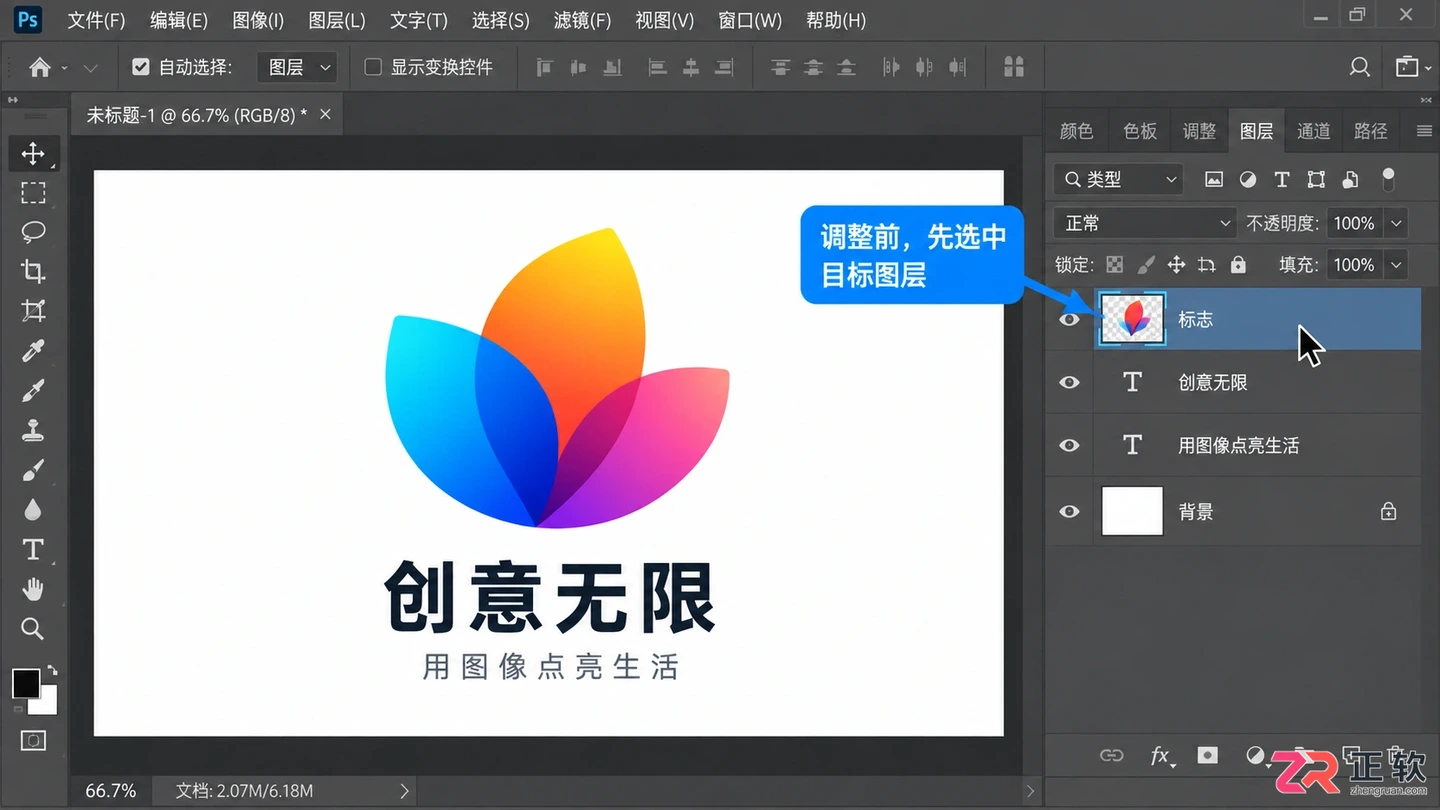Screen dimensions: 1440x810
Task: Open the 类型 layer filter dropdown
Action: (1118, 180)
